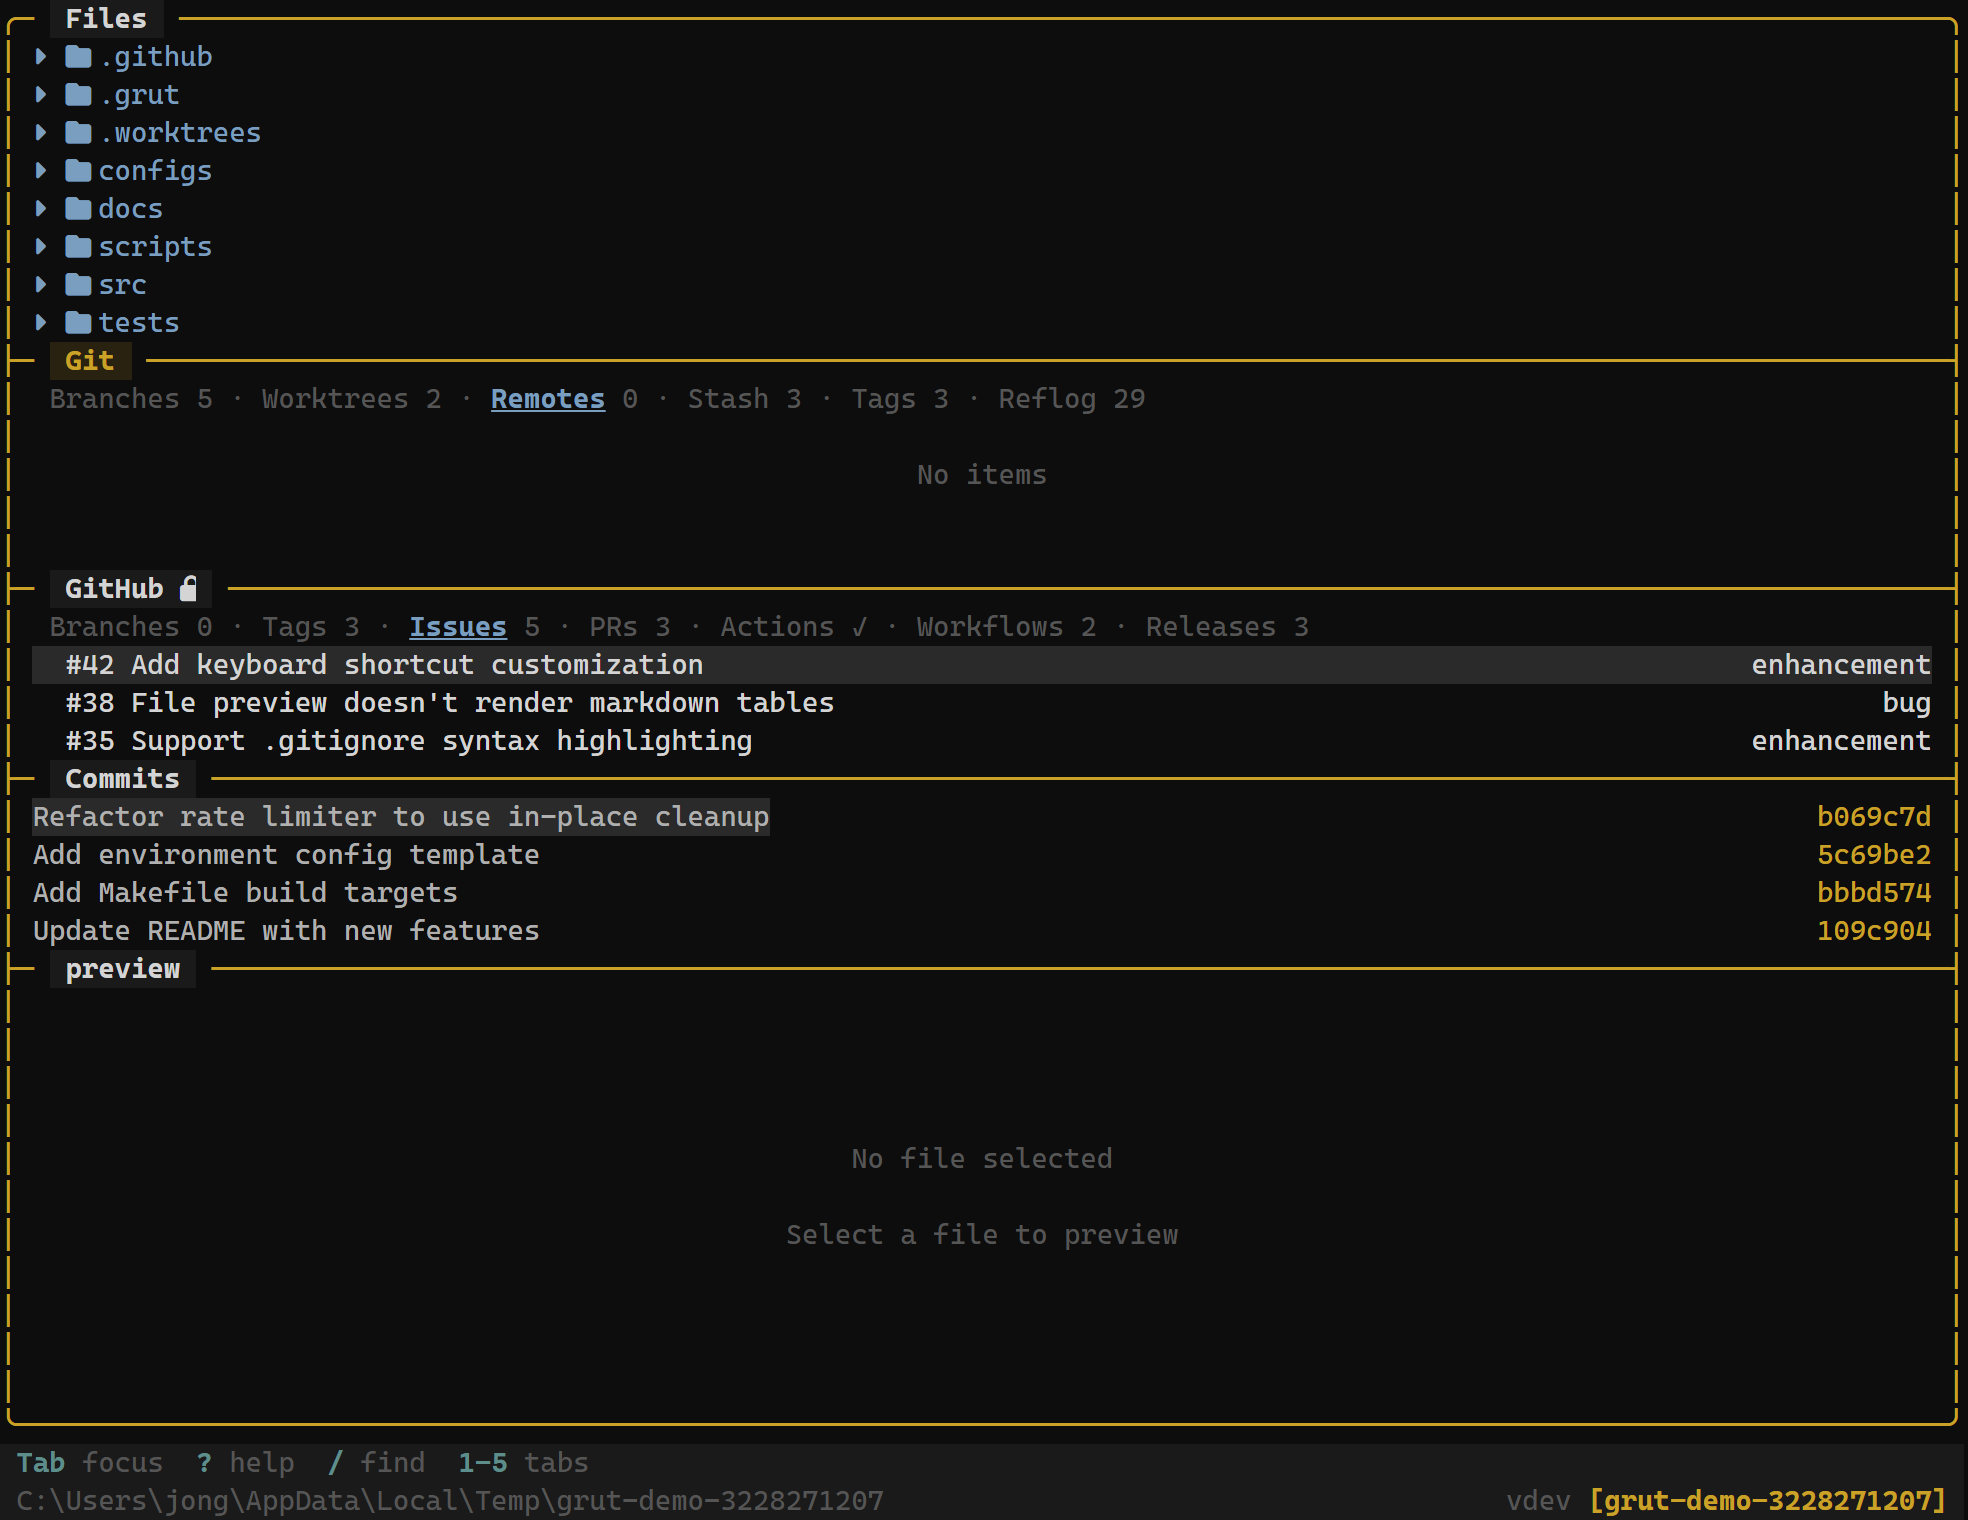Expand the .worktrees folder arrow
Screen dimensions: 1968x1520
point(41,133)
